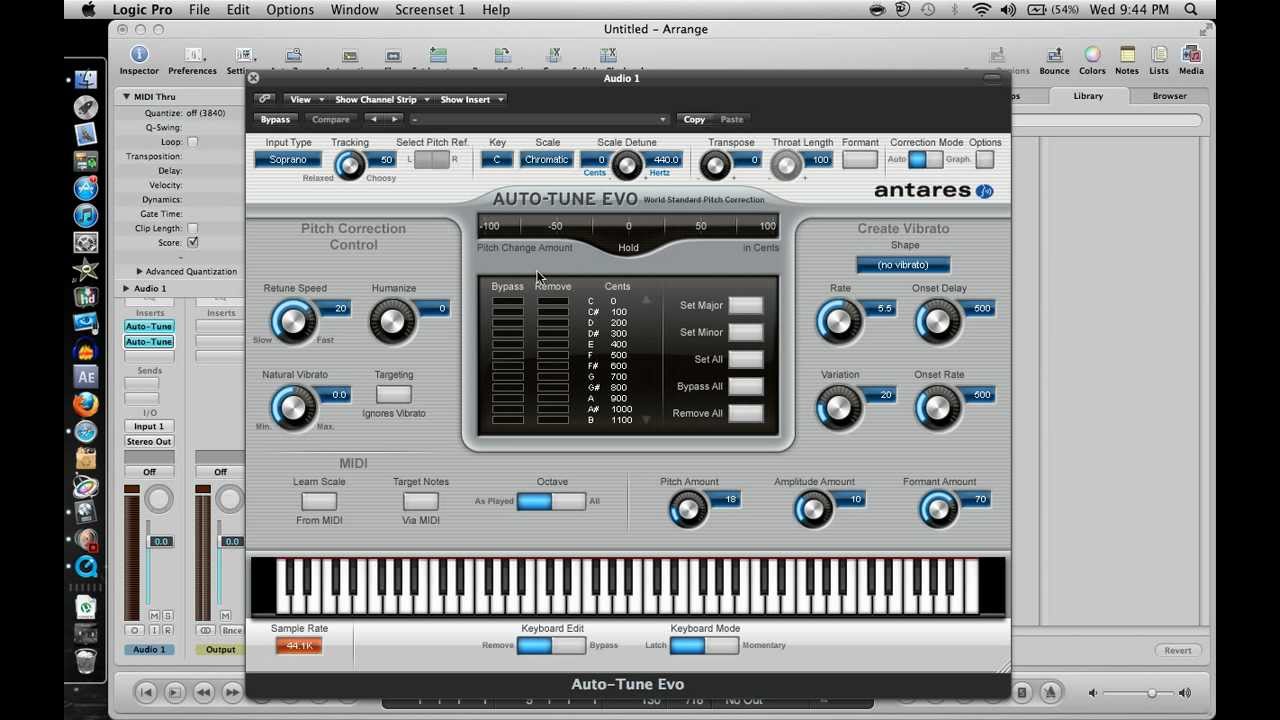Click the Antares logo
Viewport: 1280px width, 720px height.
pos(934,190)
